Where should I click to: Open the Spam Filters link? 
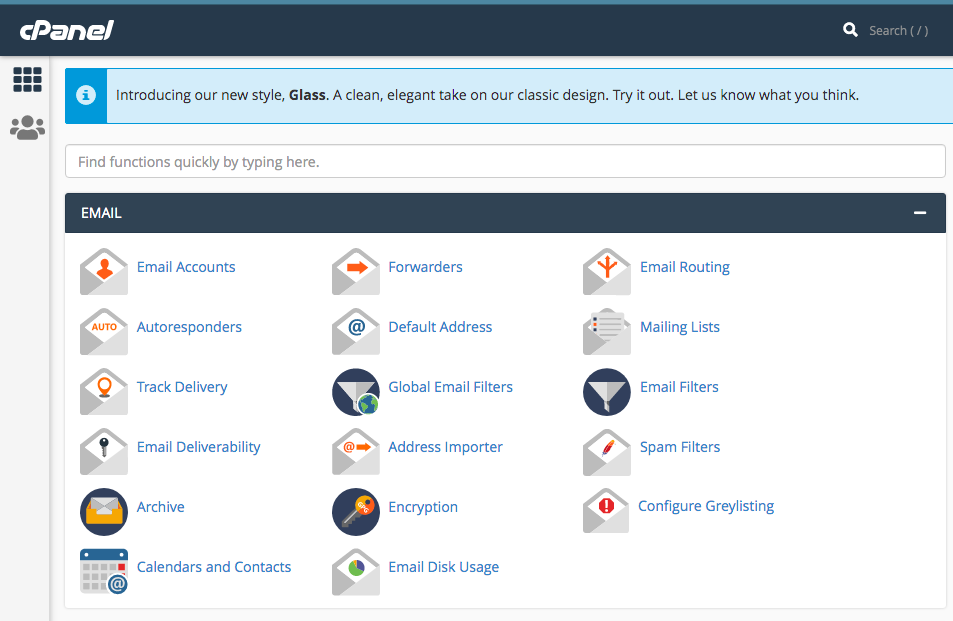[679, 447]
